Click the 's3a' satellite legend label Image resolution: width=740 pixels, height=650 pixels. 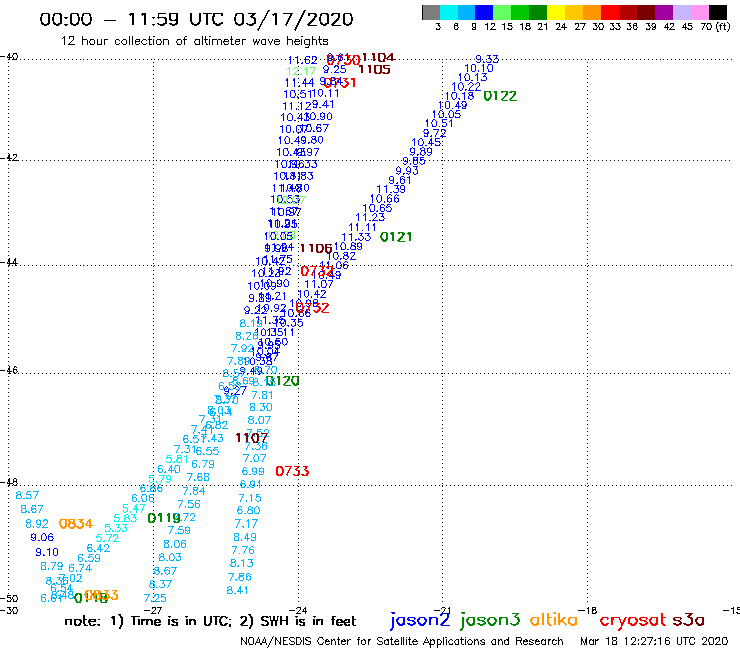688,620
